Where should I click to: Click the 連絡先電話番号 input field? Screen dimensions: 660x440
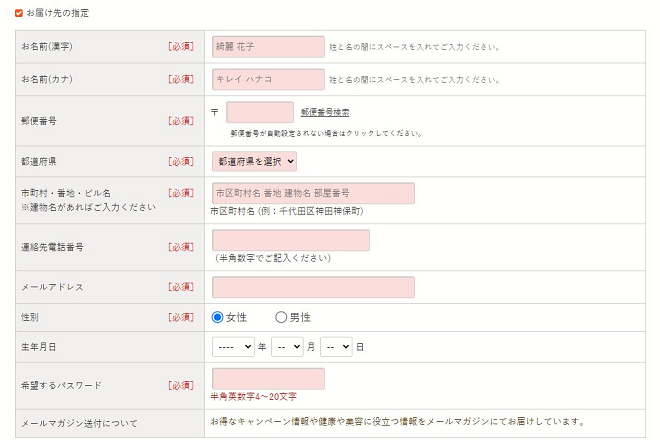tap(291, 240)
